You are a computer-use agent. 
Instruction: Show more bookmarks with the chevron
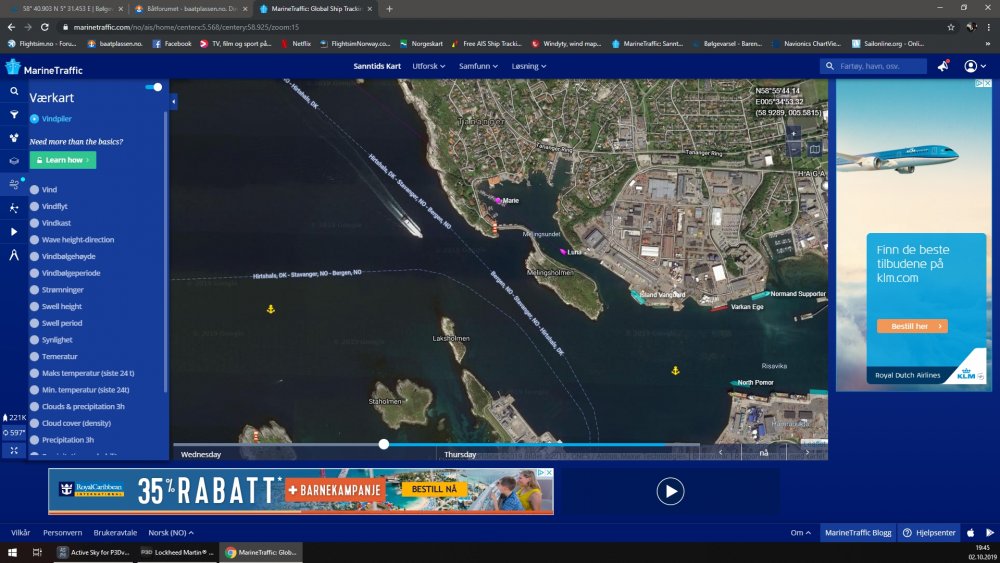988,44
